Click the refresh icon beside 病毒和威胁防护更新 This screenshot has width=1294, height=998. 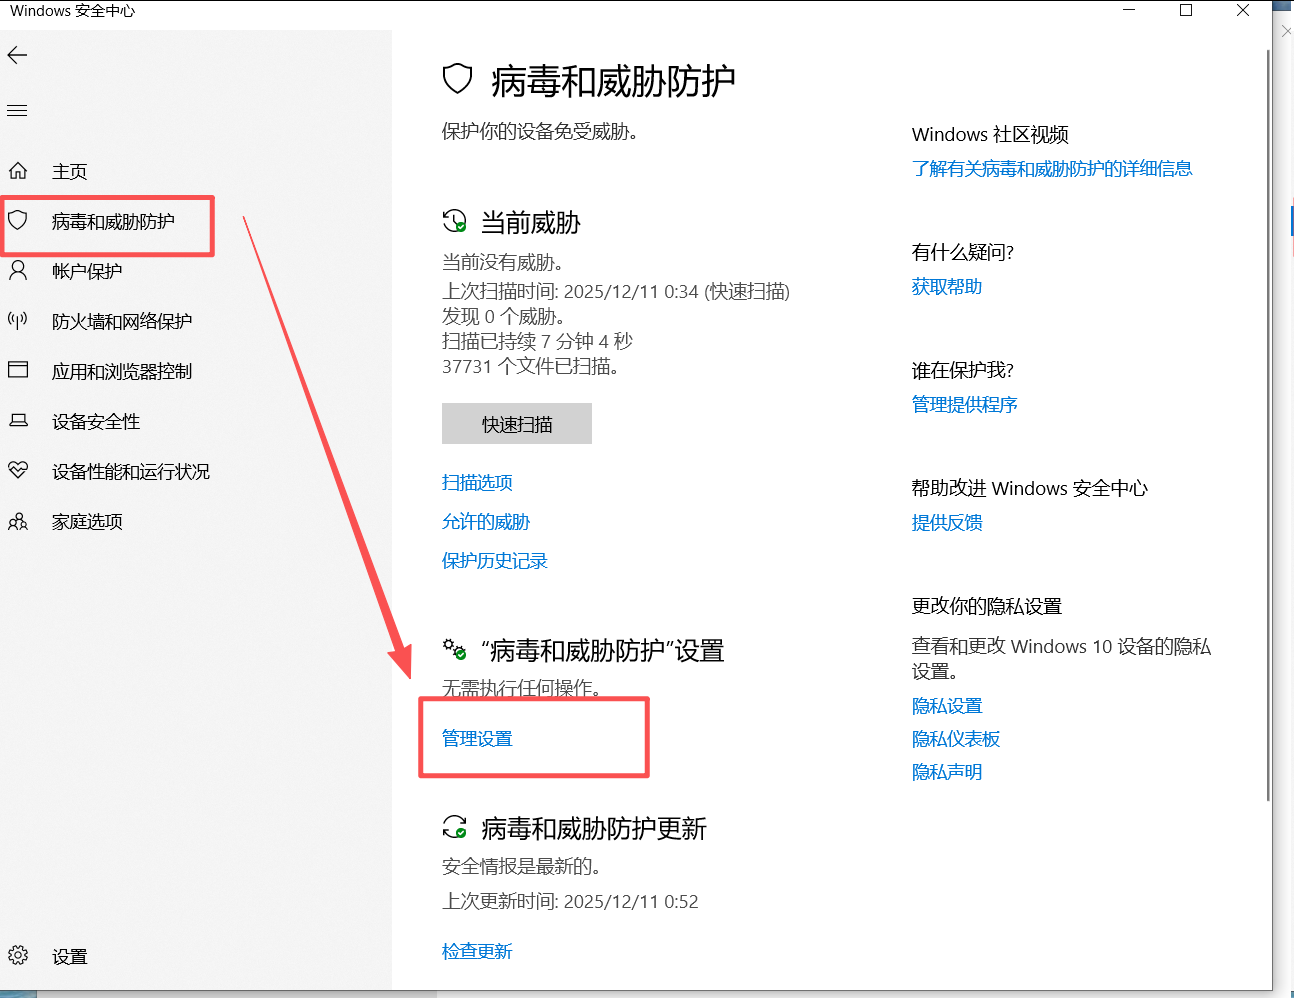pos(455,827)
